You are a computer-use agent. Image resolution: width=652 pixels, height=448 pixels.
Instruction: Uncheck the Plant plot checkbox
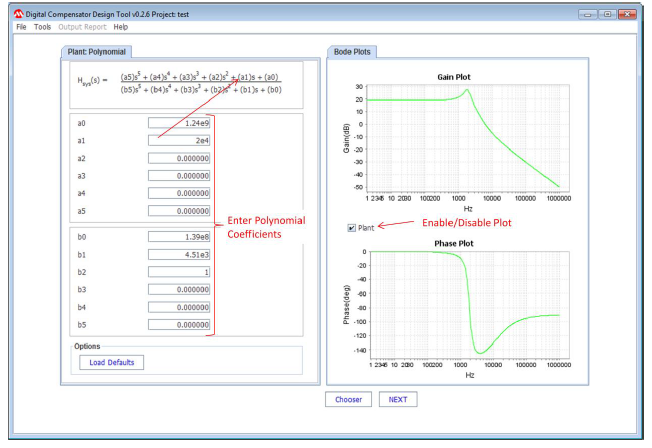(351, 228)
